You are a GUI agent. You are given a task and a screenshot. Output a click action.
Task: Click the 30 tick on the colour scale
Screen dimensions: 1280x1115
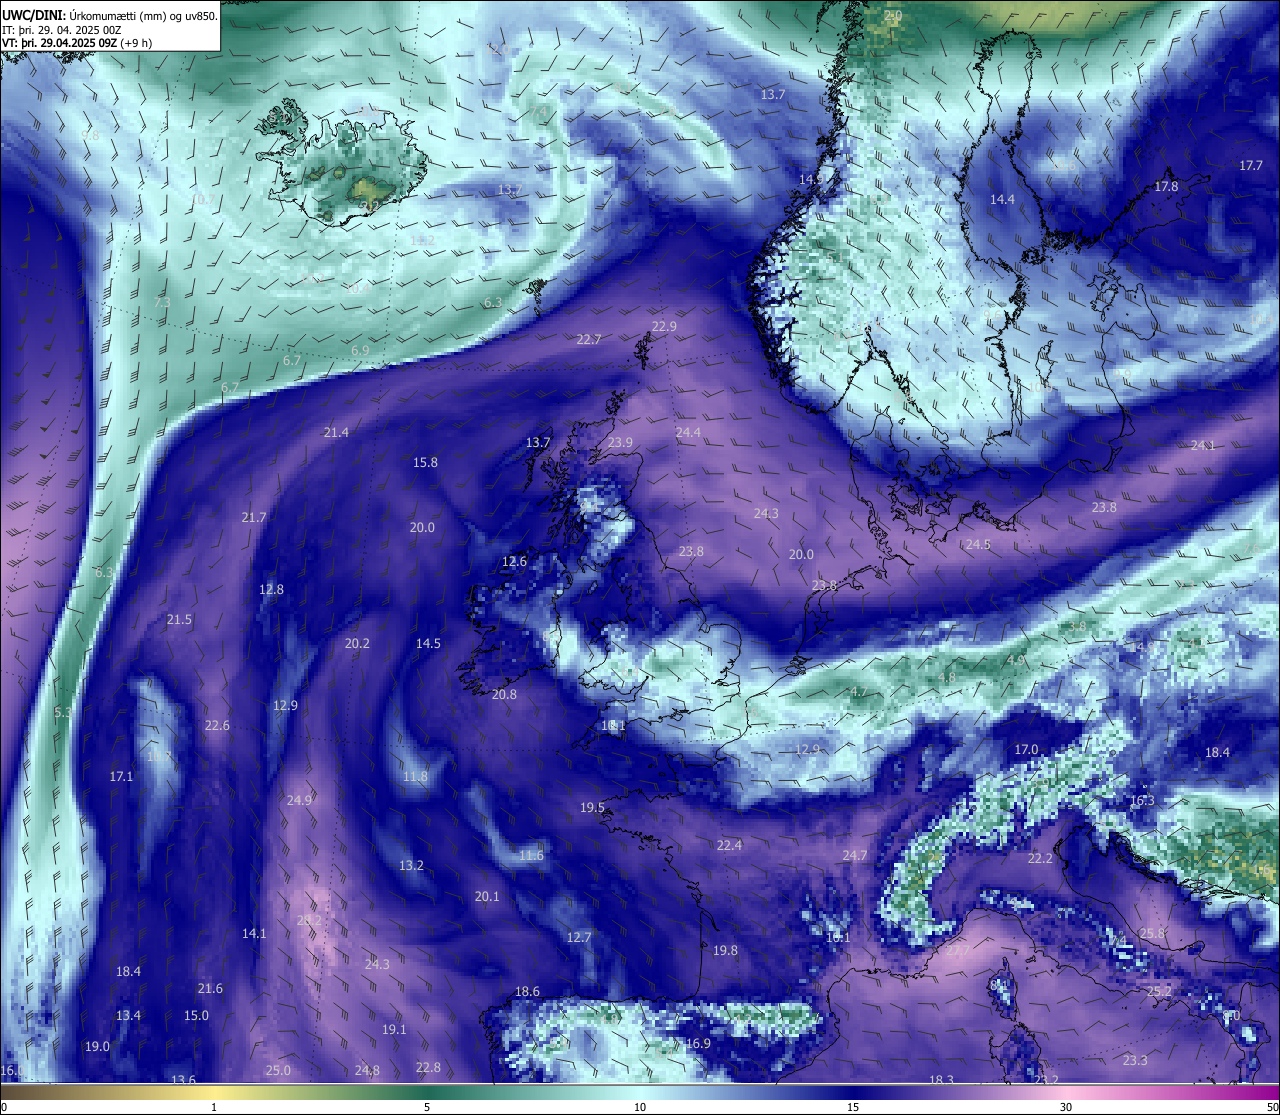click(1066, 1107)
